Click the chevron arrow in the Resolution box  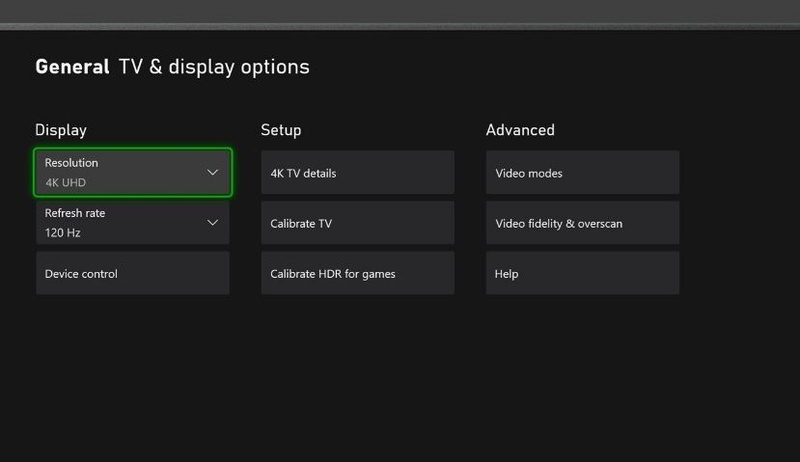[212, 173]
